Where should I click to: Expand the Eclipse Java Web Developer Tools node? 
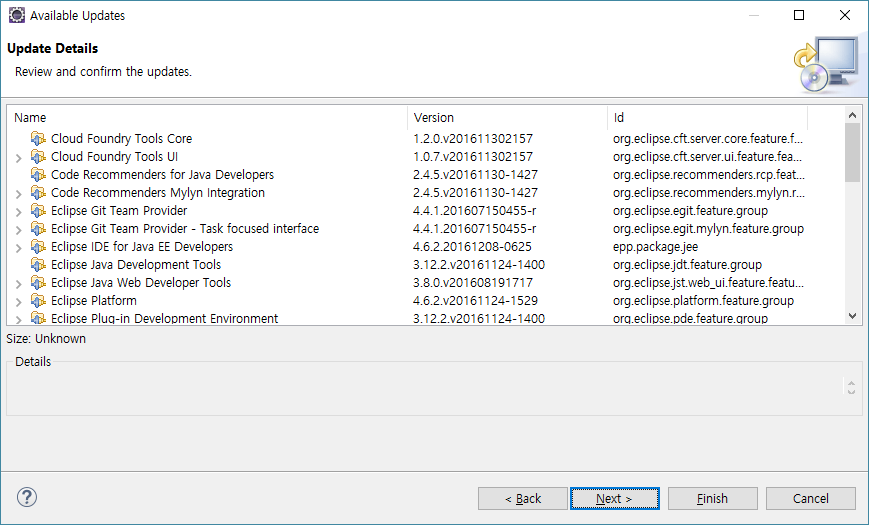18,284
